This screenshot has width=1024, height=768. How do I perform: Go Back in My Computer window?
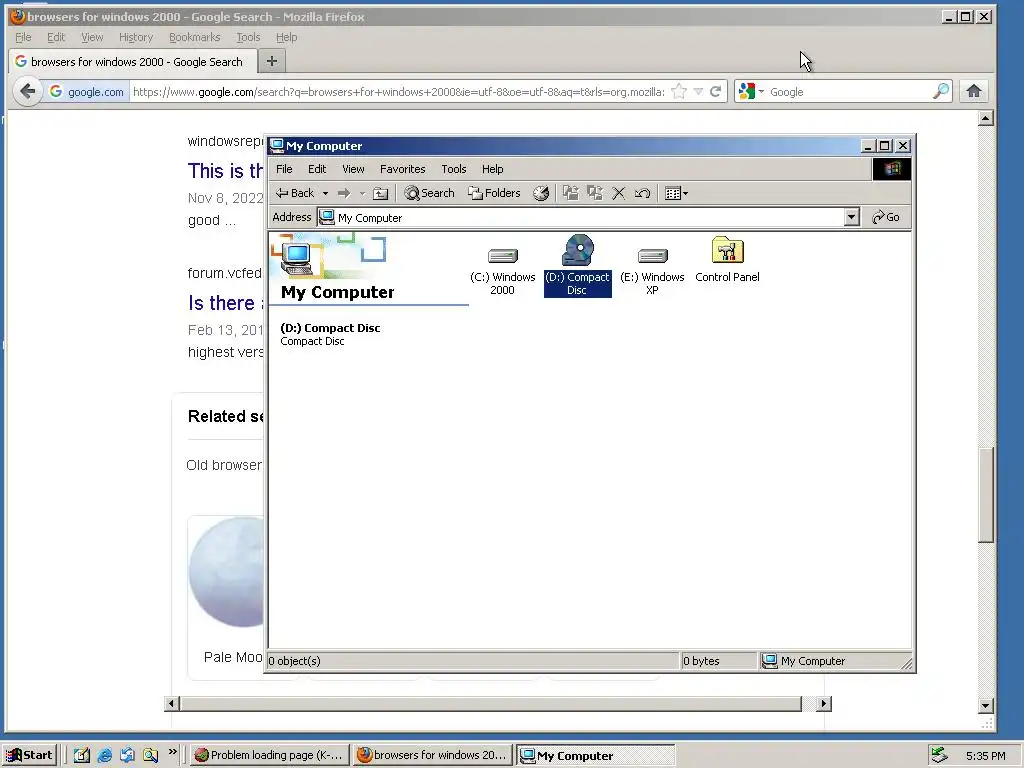(x=295, y=193)
